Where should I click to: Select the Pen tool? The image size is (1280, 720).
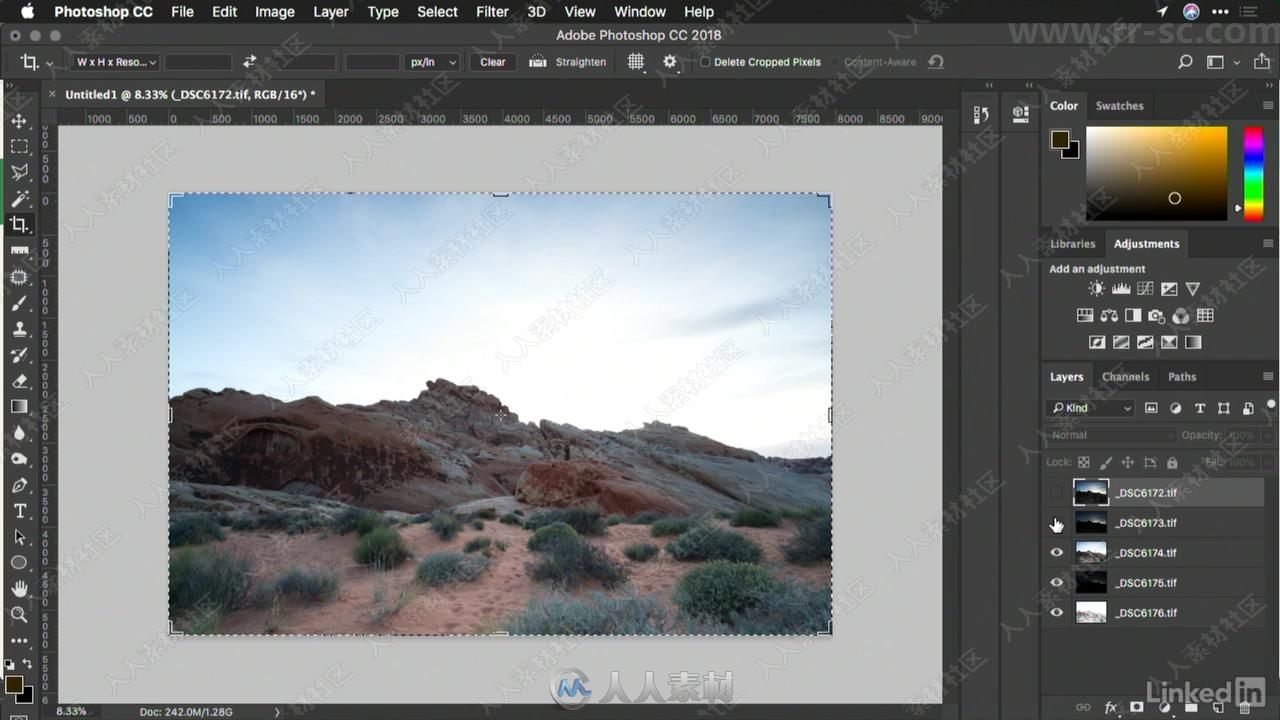(19, 485)
